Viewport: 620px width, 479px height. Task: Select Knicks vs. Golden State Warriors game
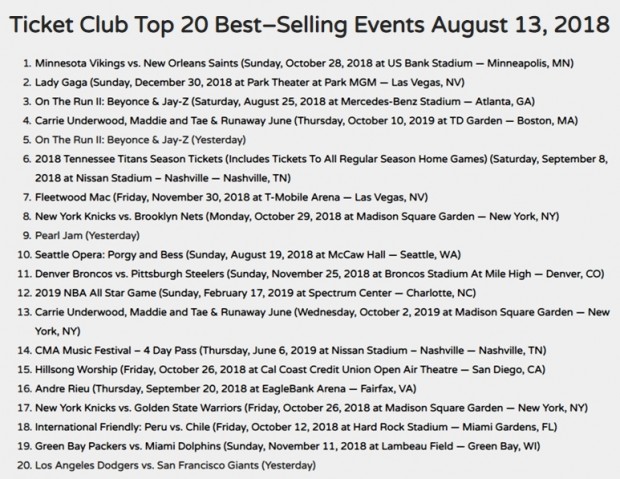[x=311, y=408]
